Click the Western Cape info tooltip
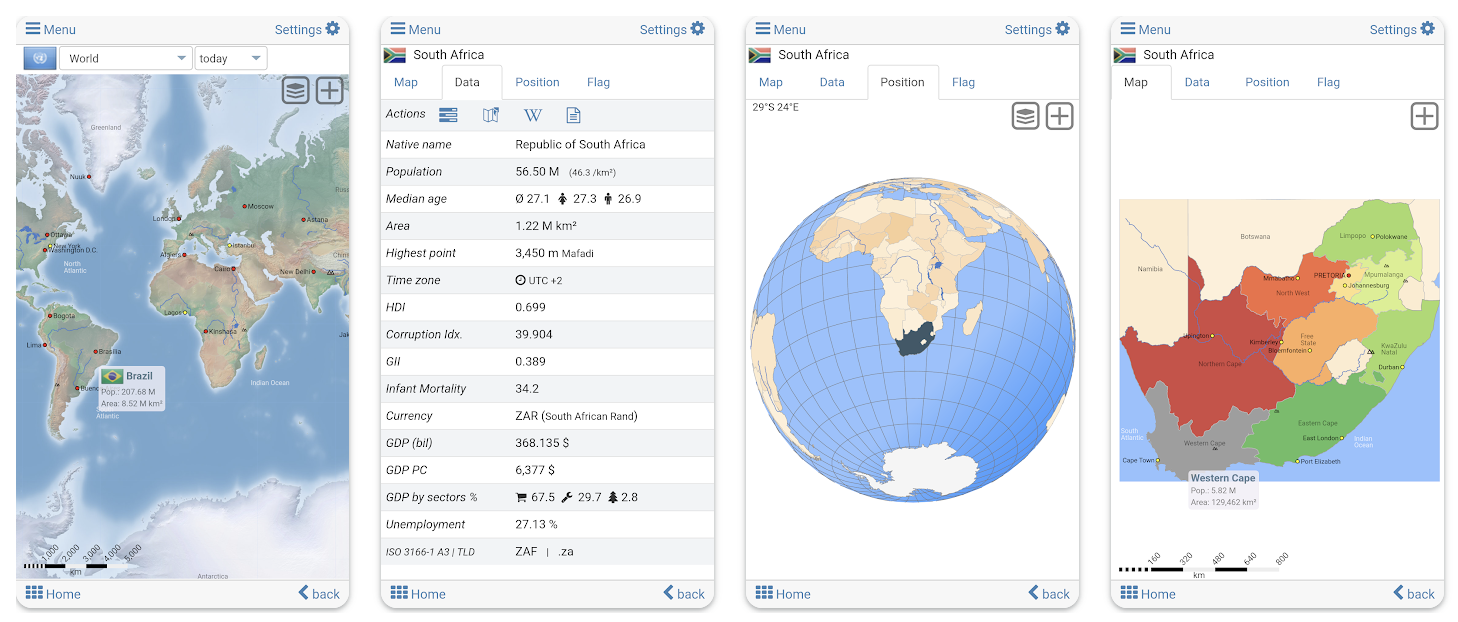 1223,489
